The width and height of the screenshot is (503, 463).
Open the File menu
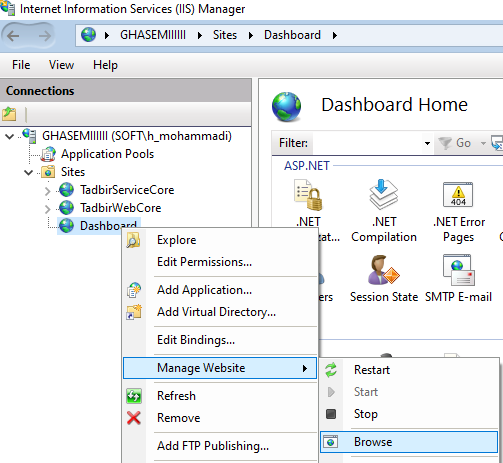click(x=21, y=65)
